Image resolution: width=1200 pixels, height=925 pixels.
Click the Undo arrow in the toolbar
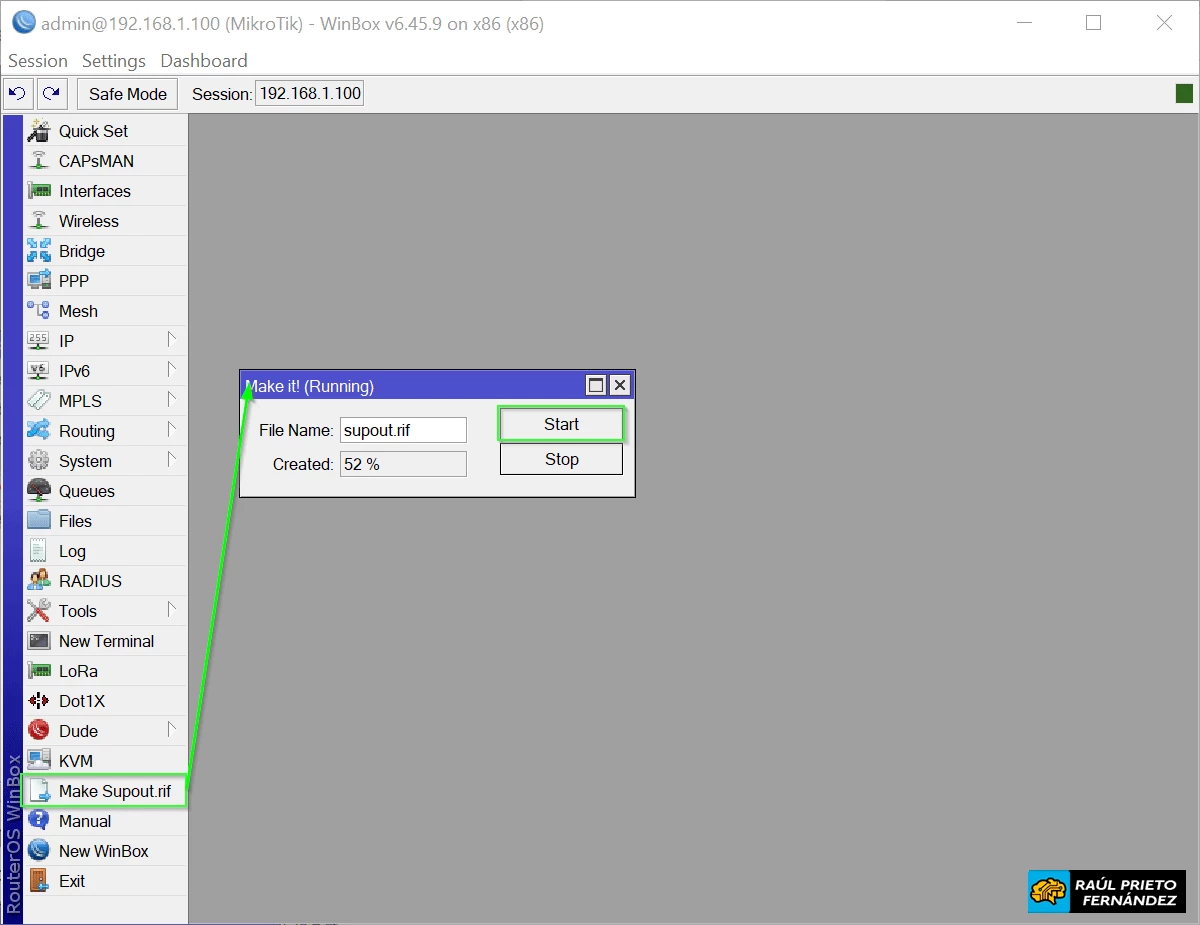[x=18, y=93]
